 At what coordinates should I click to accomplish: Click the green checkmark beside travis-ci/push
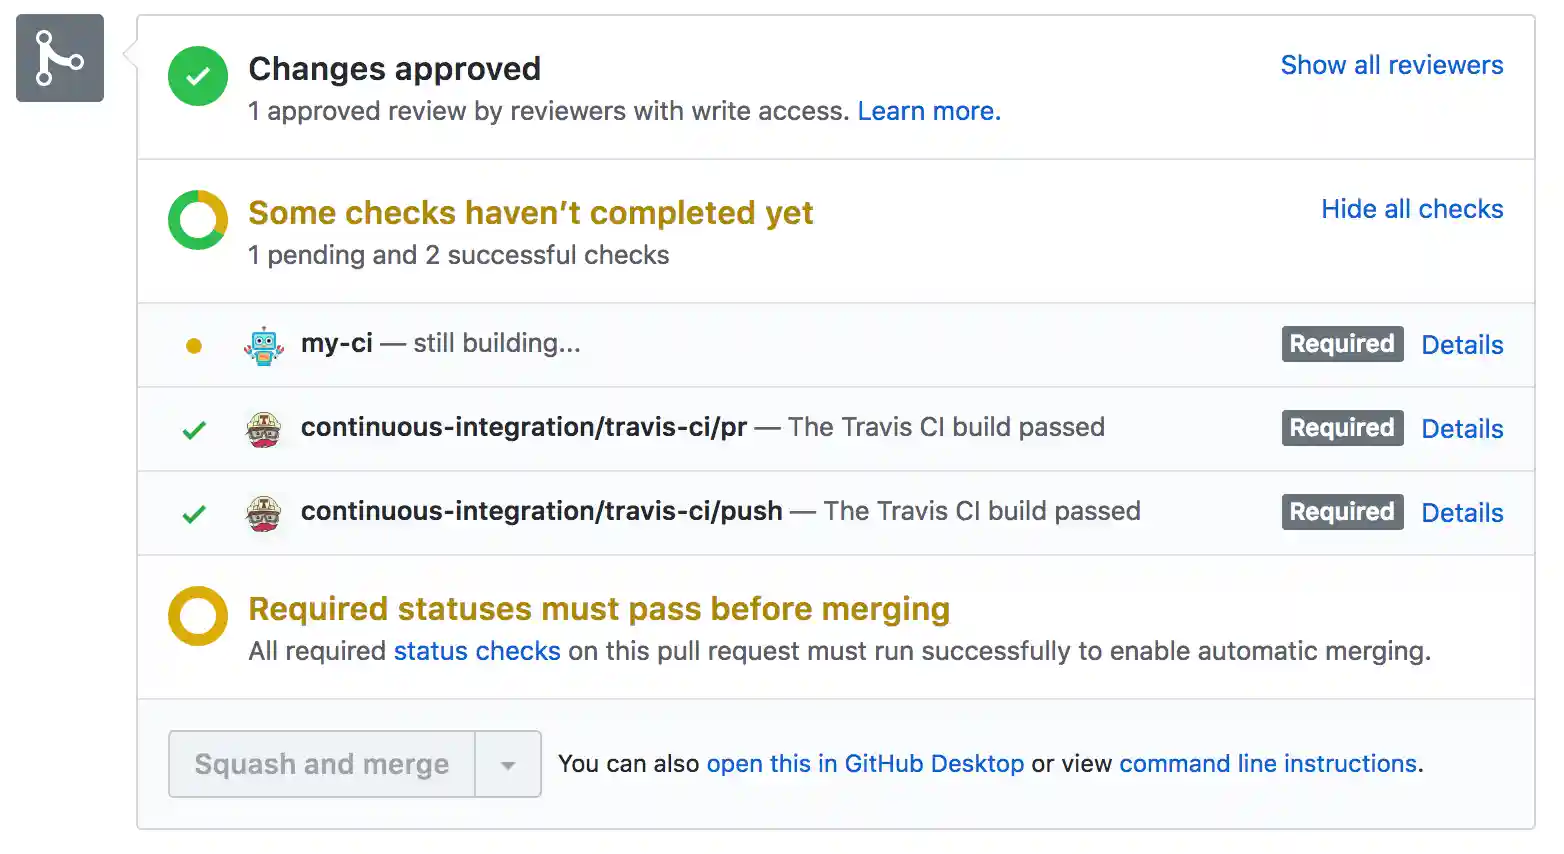pos(194,512)
